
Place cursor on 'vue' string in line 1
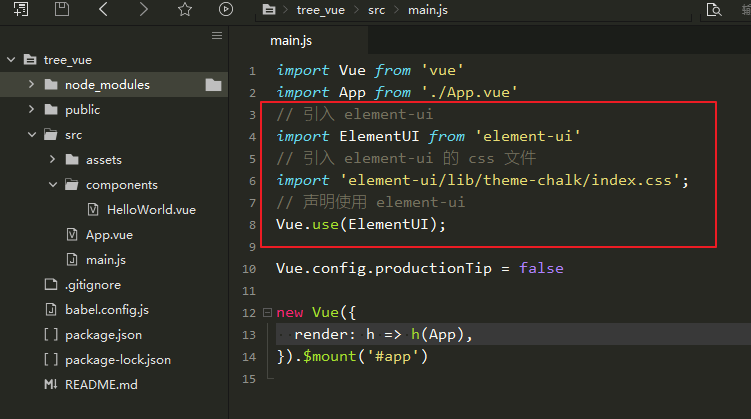pyautogui.click(x=443, y=70)
